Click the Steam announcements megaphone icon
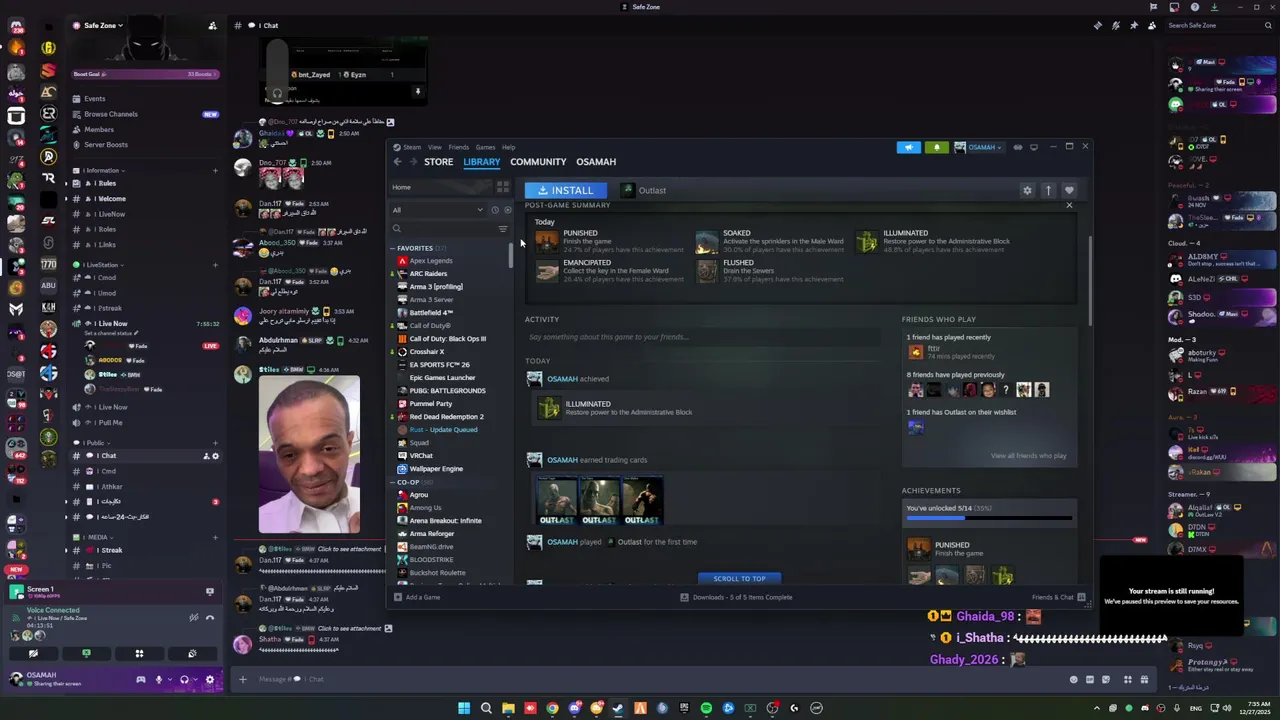The height and width of the screenshot is (720, 1280). (x=909, y=147)
